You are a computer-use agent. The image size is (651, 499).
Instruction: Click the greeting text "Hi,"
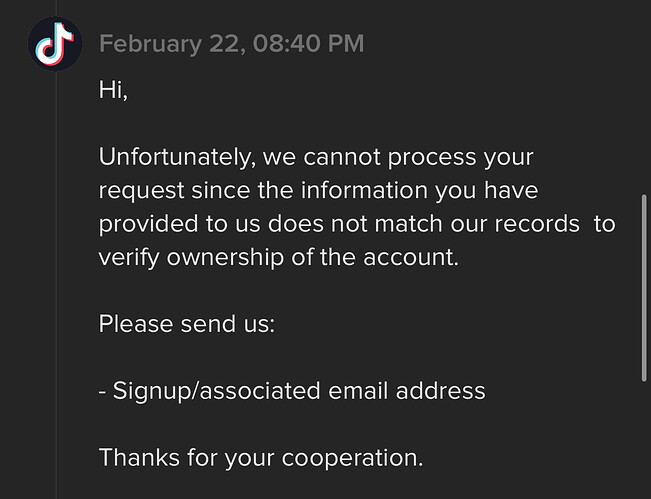pos(113,90)
